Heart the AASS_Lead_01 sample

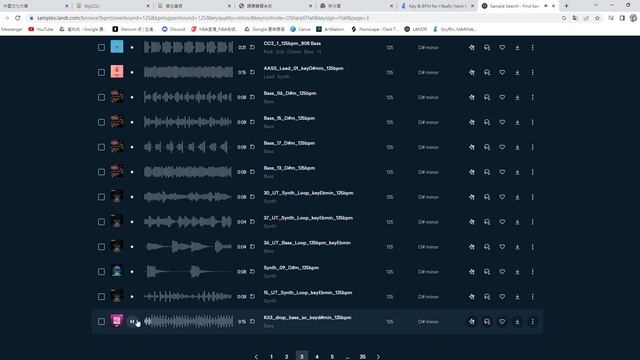tap(502, 72)
